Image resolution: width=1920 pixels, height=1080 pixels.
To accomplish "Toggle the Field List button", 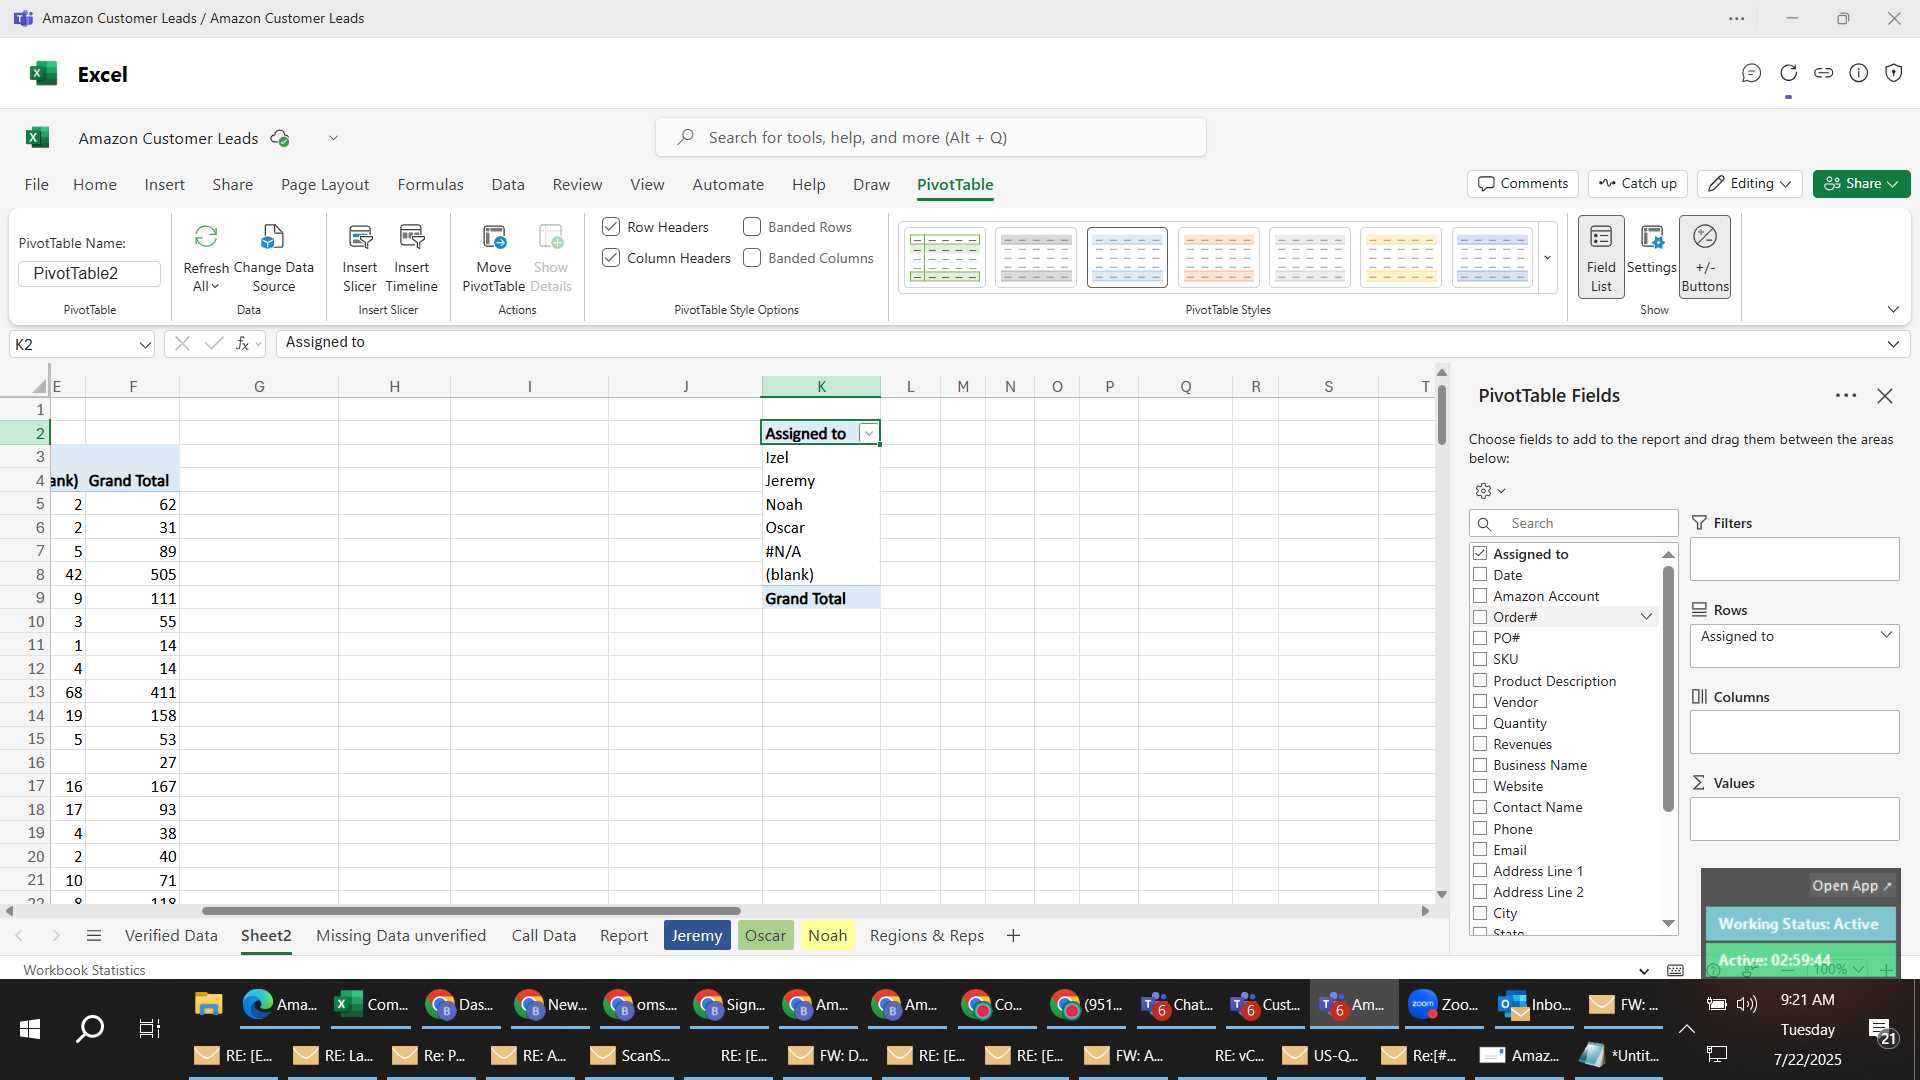I will pos(1601,257).
